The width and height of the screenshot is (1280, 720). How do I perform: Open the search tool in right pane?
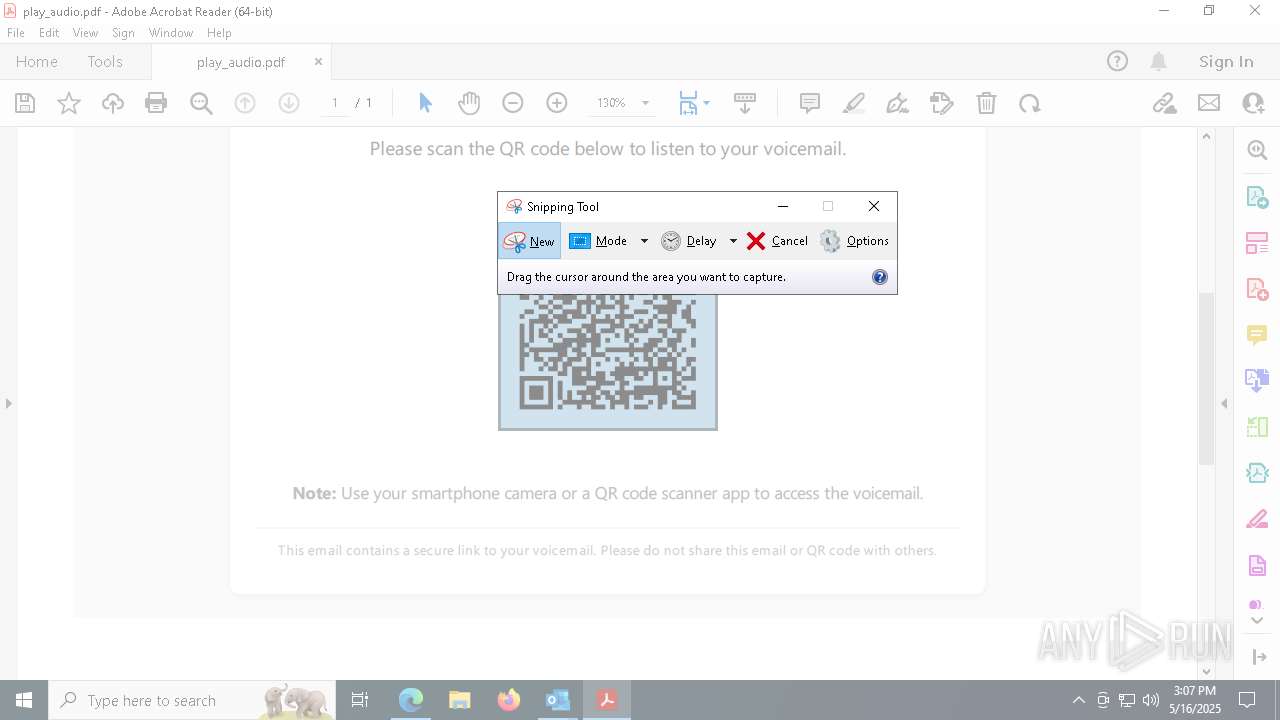click(x=1257, y=150)
